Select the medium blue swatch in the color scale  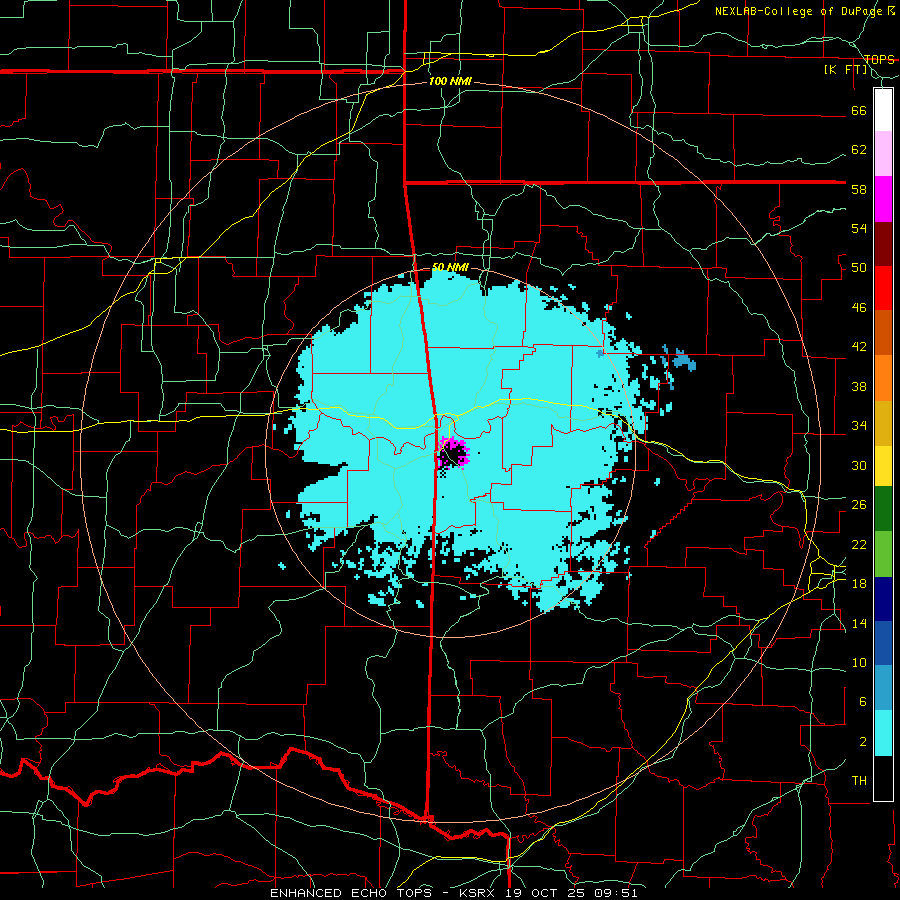coord(883,643)
